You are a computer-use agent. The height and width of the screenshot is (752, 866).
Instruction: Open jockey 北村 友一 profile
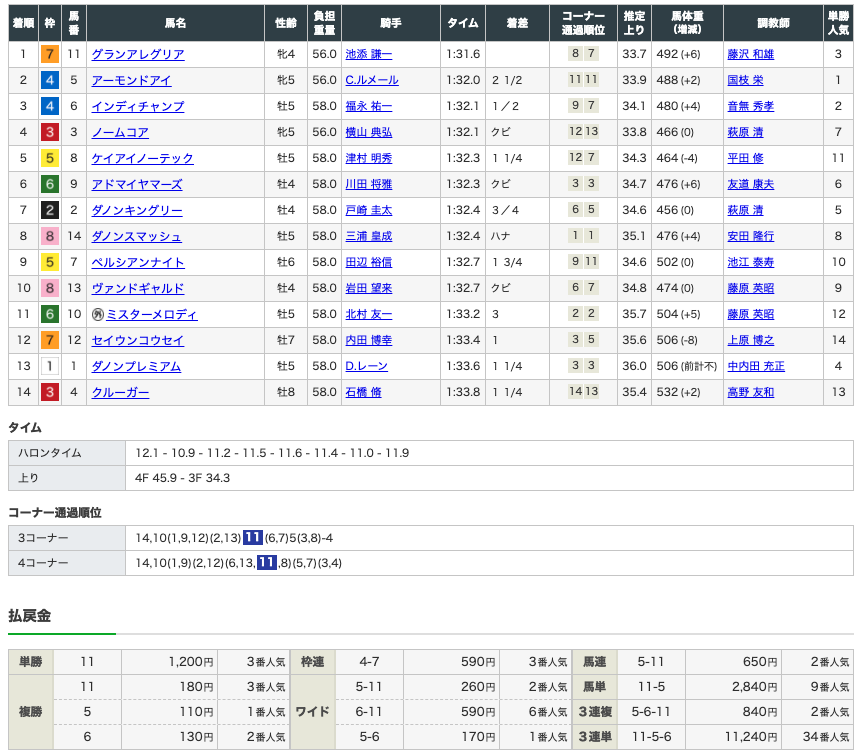(x=369, y=314)
